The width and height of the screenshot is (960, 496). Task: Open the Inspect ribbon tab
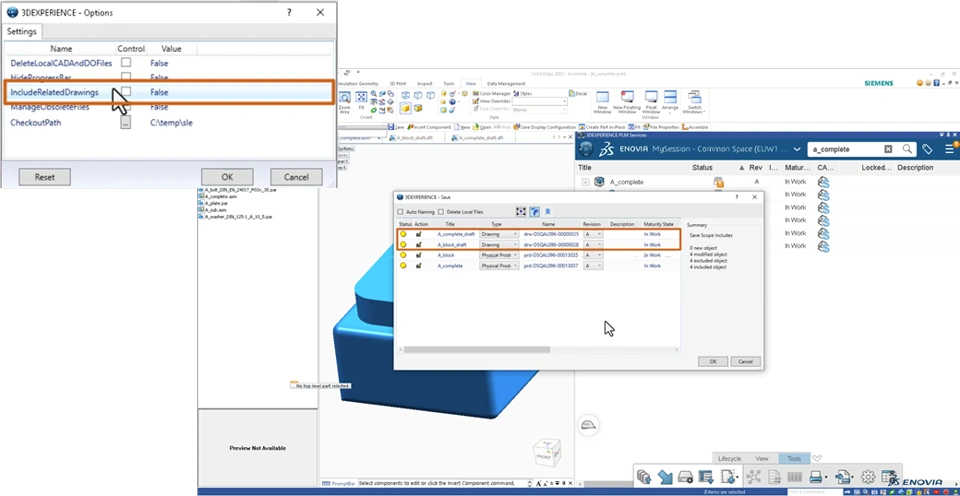424,83
